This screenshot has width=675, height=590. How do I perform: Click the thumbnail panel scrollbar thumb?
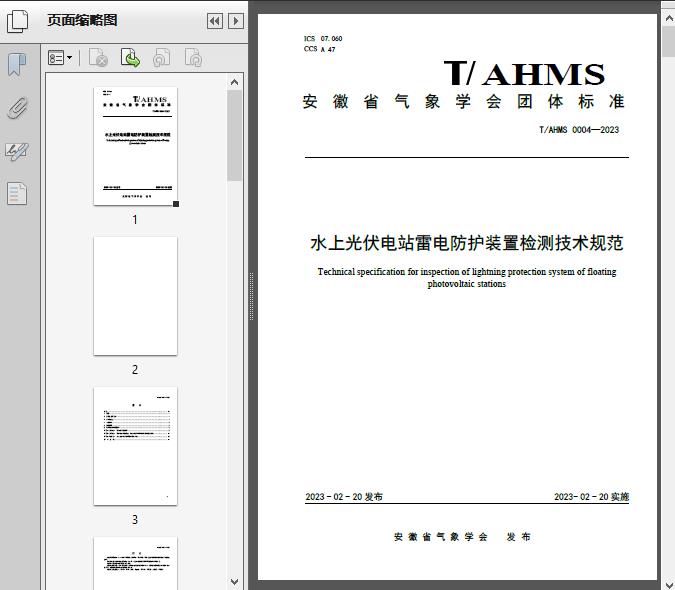click(235, 136)
